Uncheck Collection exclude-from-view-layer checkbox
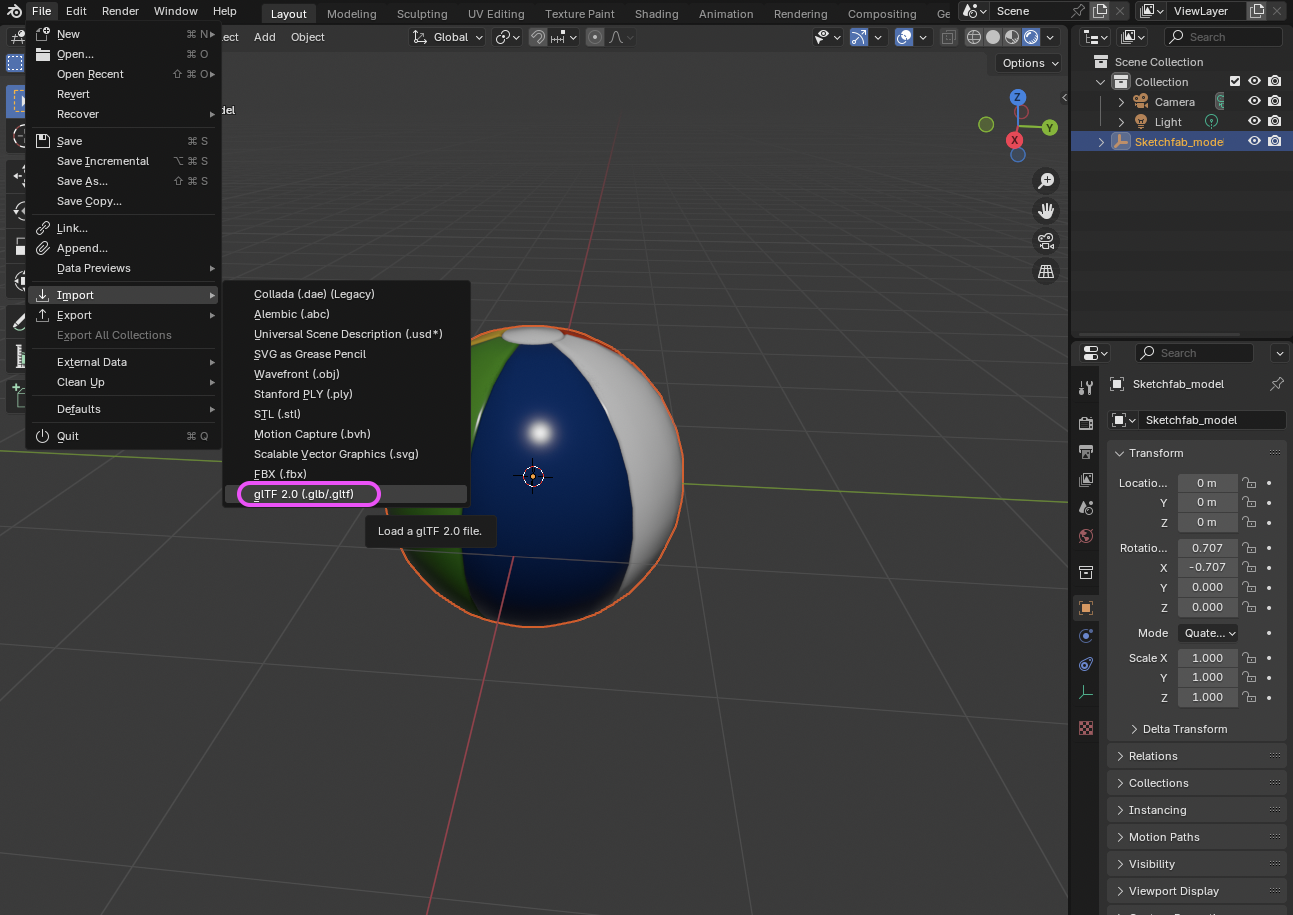Screen dimensions: 1293x915 pyautogui.click(x=1235, y=82)
